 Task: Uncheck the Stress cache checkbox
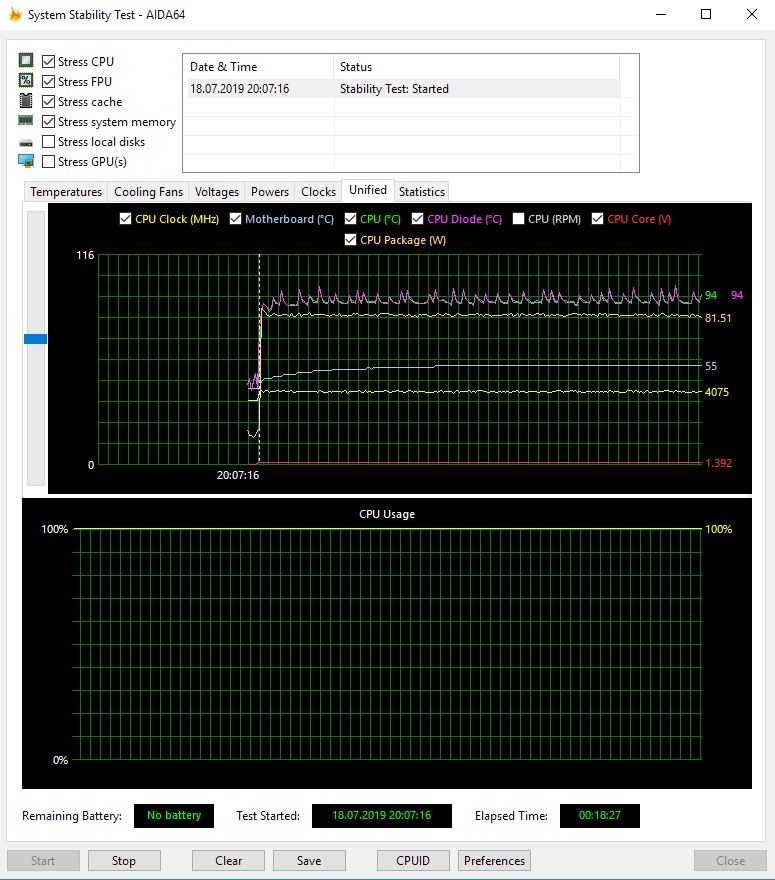coord(49,102)
